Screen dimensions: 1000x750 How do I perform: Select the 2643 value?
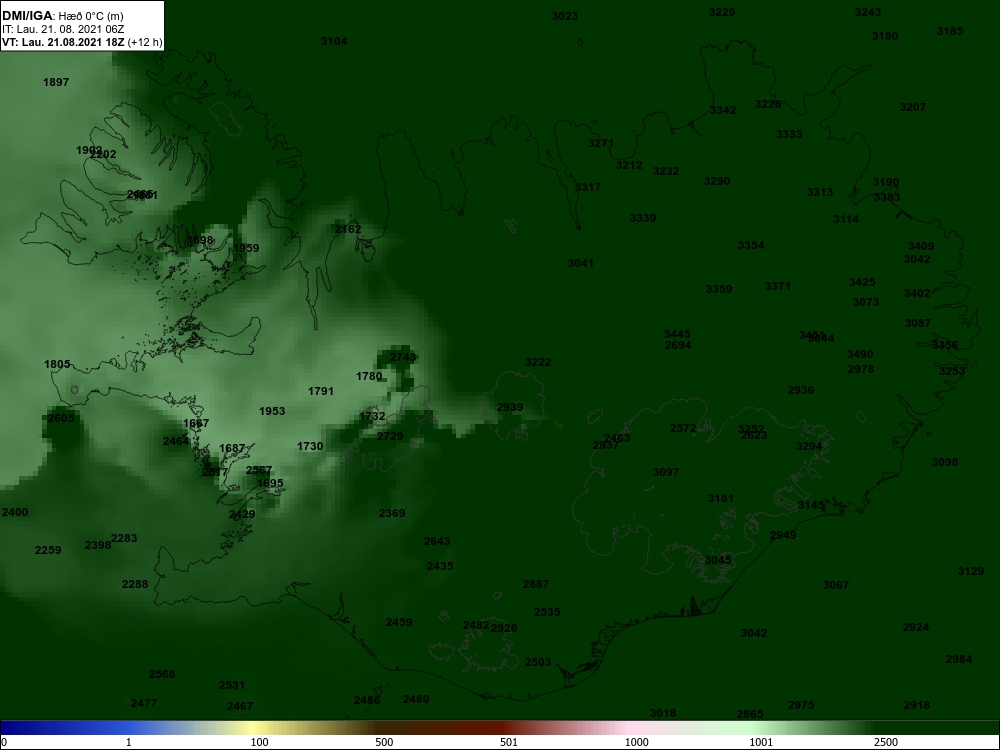(438, 541)
